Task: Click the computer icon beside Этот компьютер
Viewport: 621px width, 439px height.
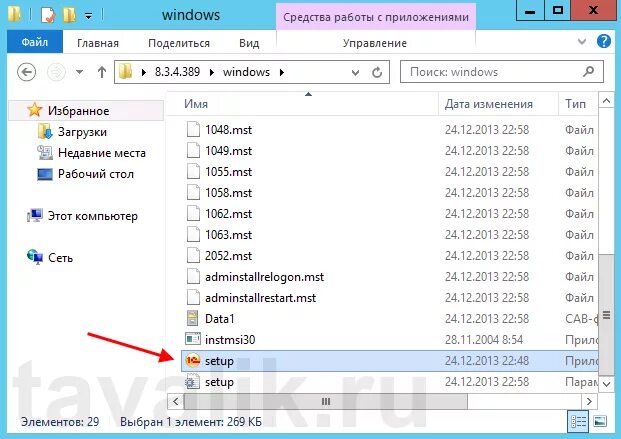Action: click(x=35, y=216)
